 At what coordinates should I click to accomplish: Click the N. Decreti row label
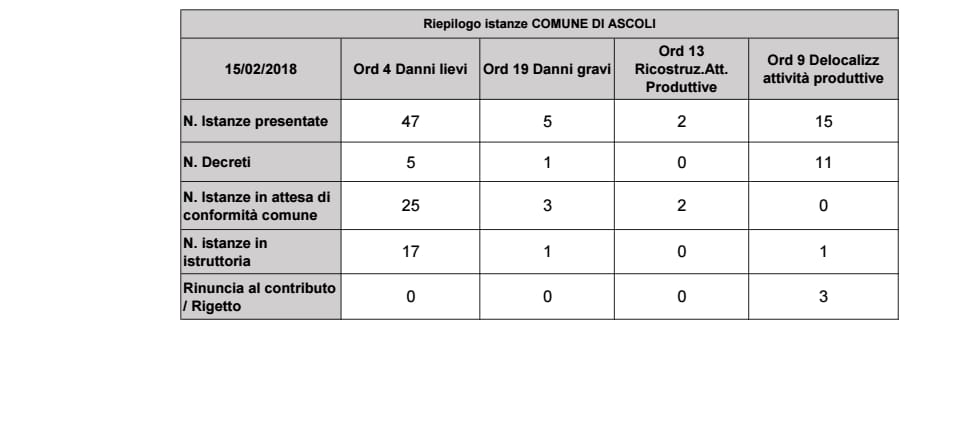[217, 162]
